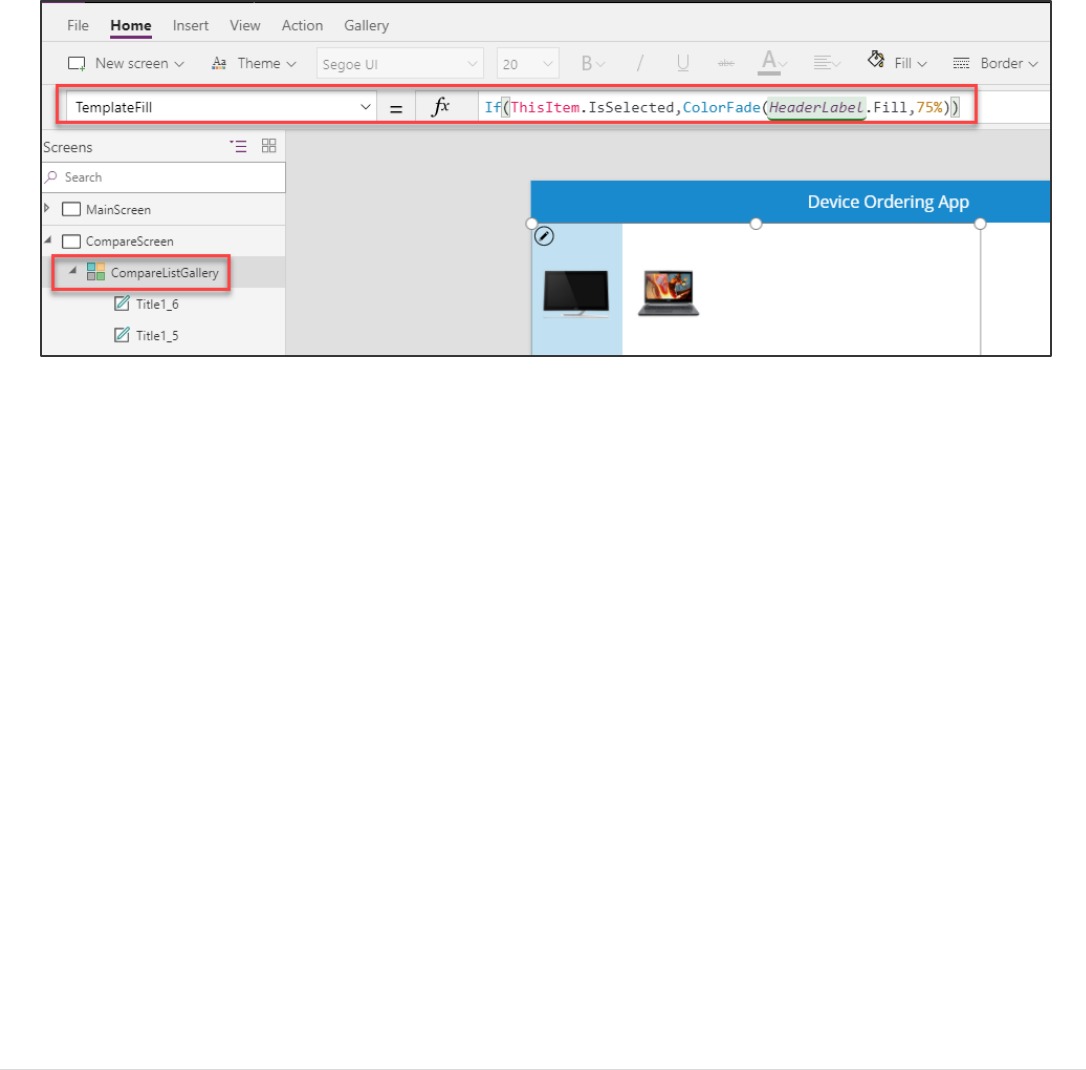1086x1070 pixels.
Task: Switch to tree list view icon
Action: click(238, 146)
